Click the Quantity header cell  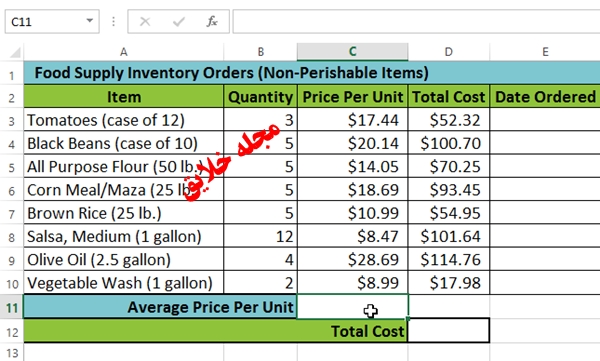pyautogui.click(x=261, y=96)
